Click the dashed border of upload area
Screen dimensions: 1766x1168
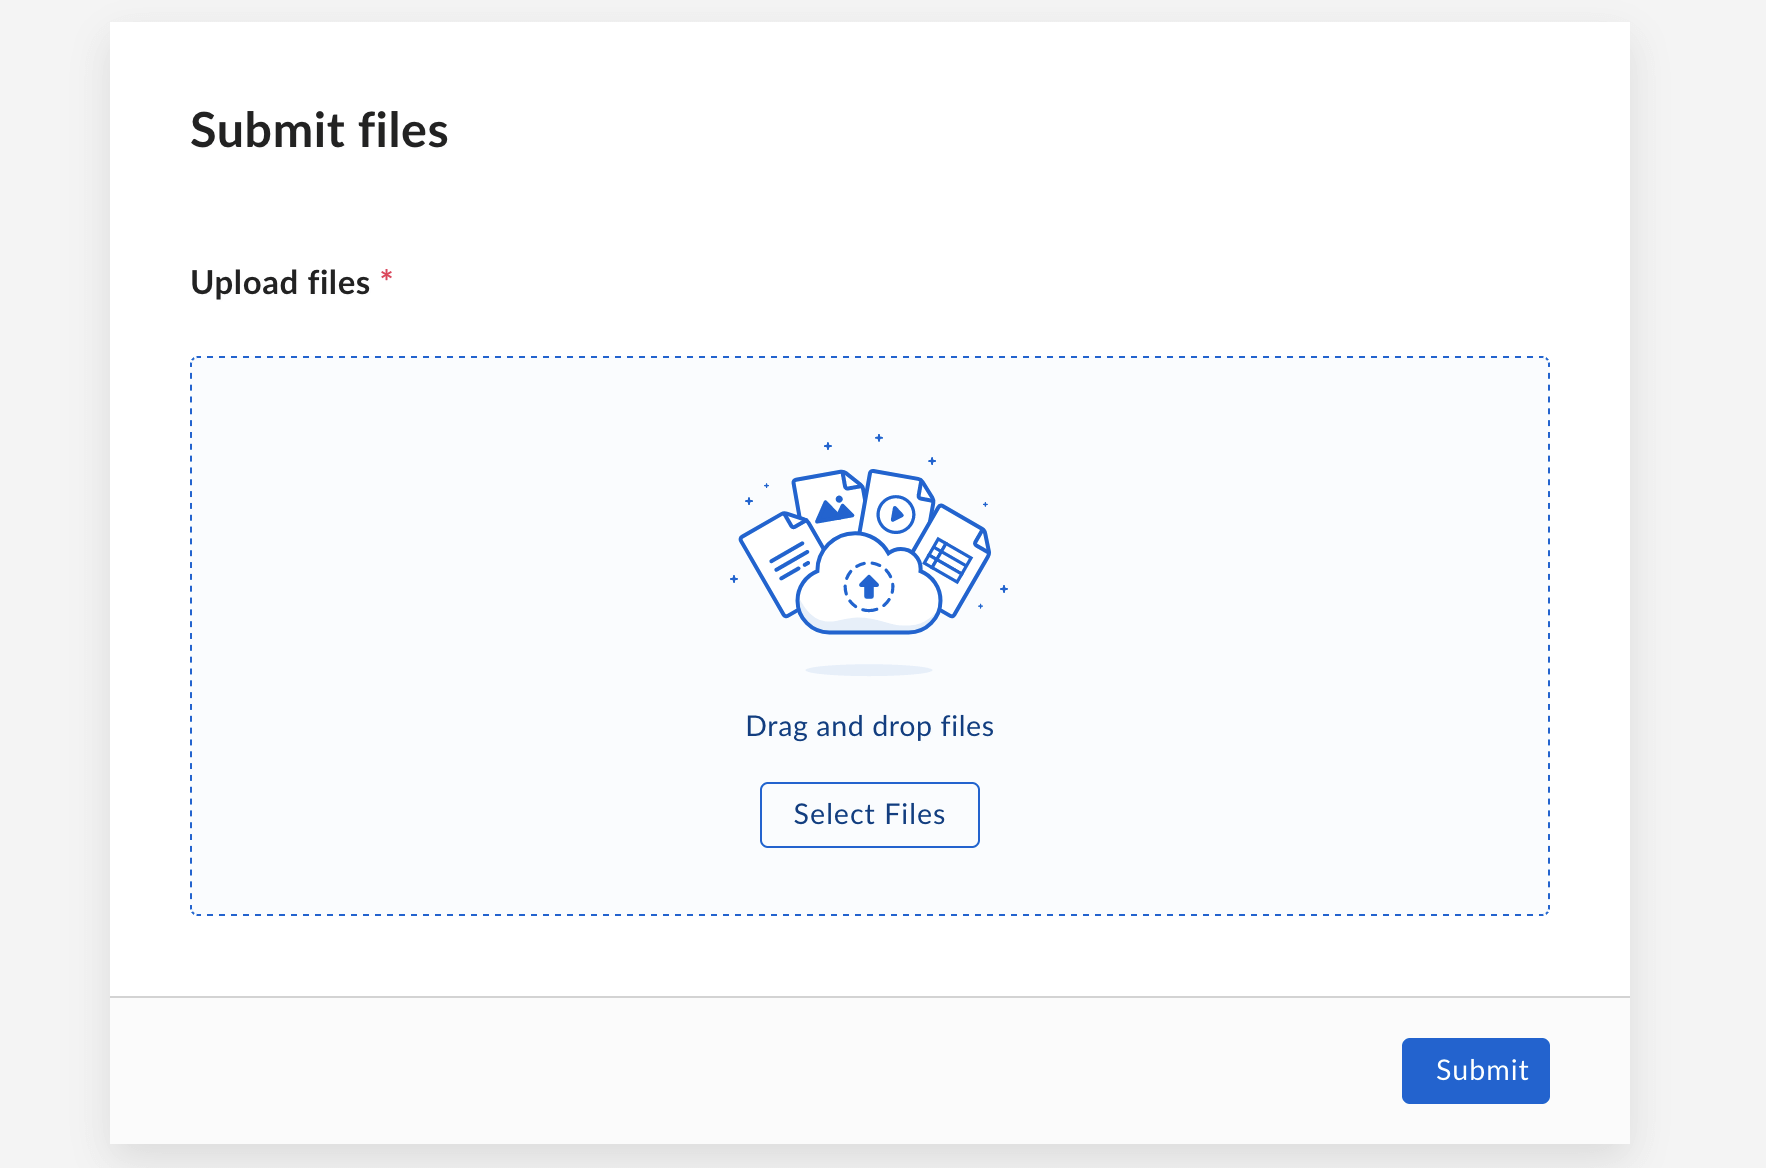coord(869,357)
